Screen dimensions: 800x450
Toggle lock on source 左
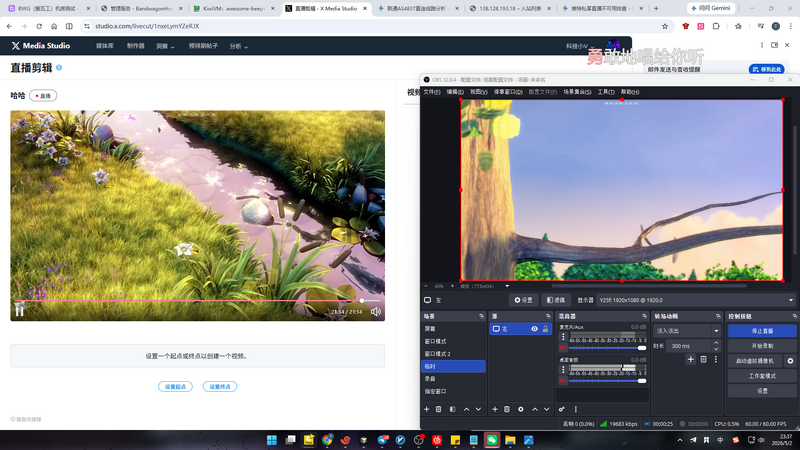coord(545,329)
